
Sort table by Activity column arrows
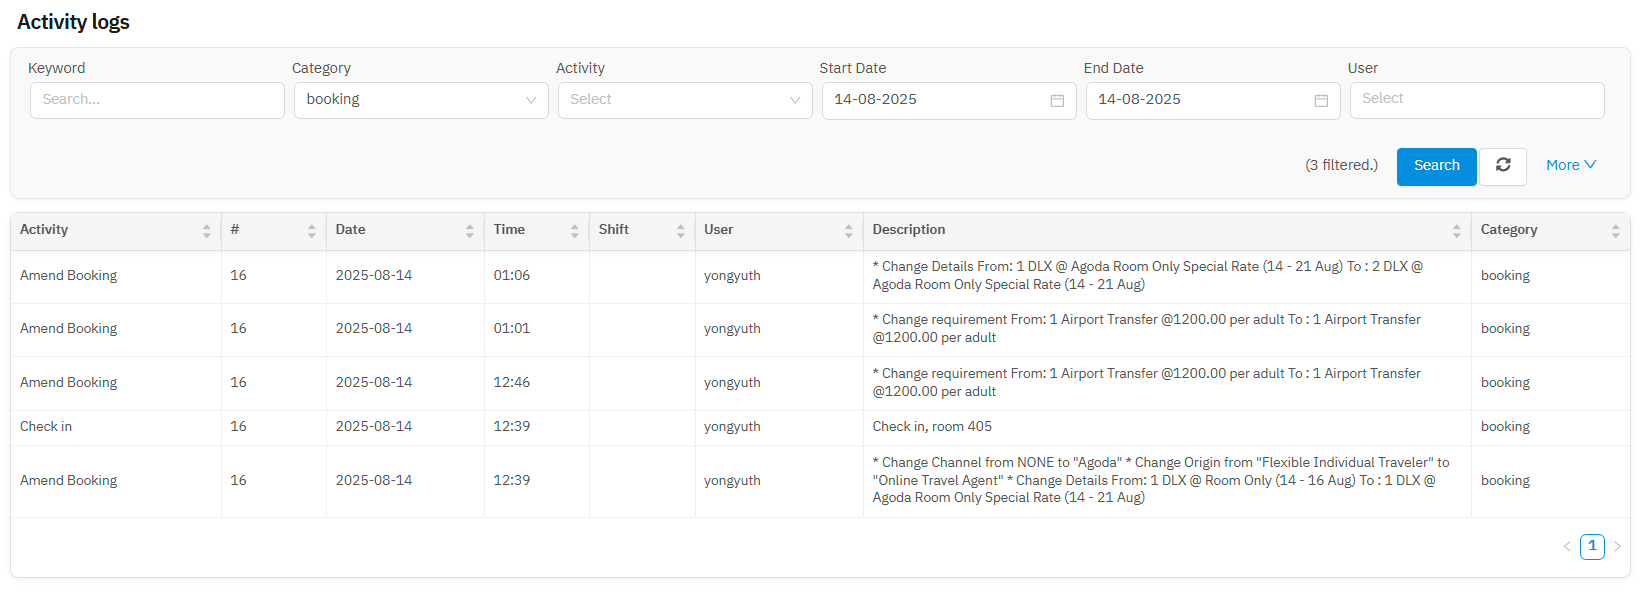pyautogui.click(x=207, y=231)
